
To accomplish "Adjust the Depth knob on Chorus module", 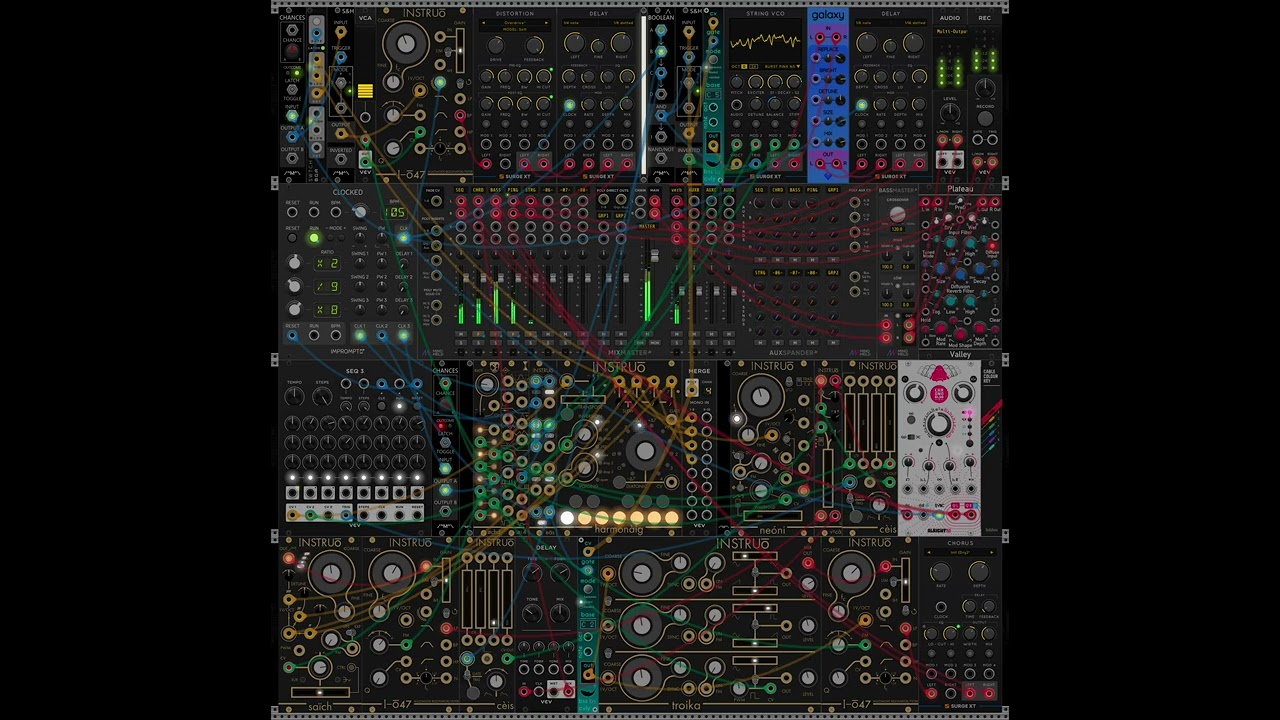I will tap(979, 573).
